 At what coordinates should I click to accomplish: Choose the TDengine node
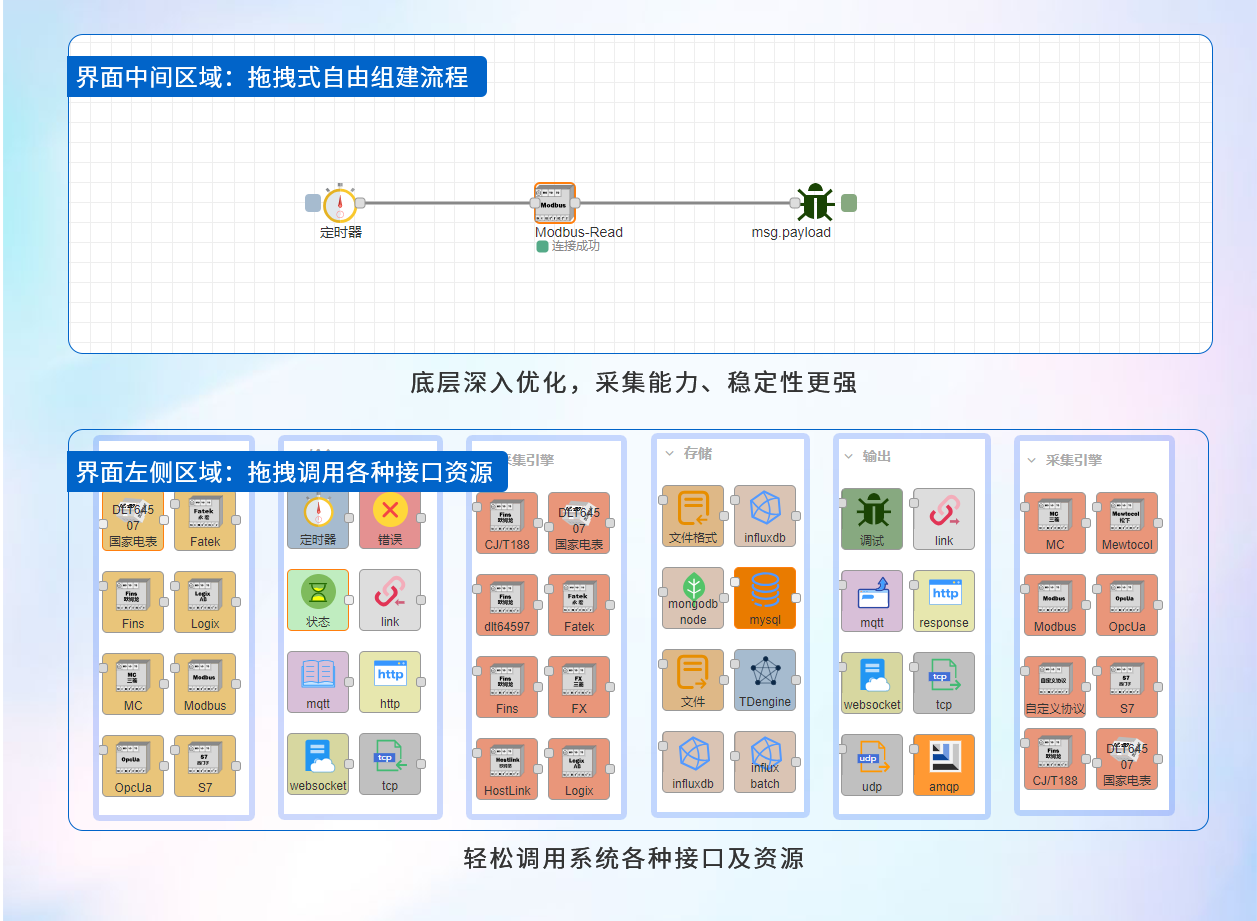(x=765, y=680)
